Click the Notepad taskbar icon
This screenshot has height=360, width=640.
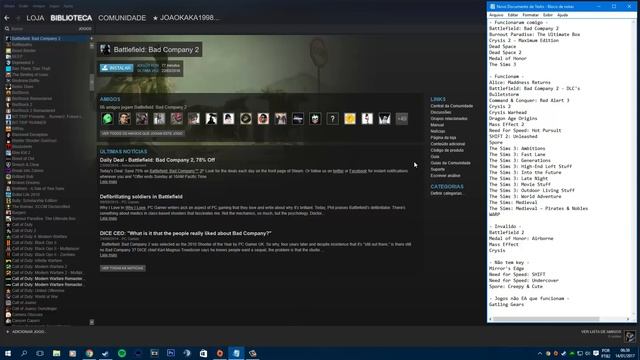[236, 353]
